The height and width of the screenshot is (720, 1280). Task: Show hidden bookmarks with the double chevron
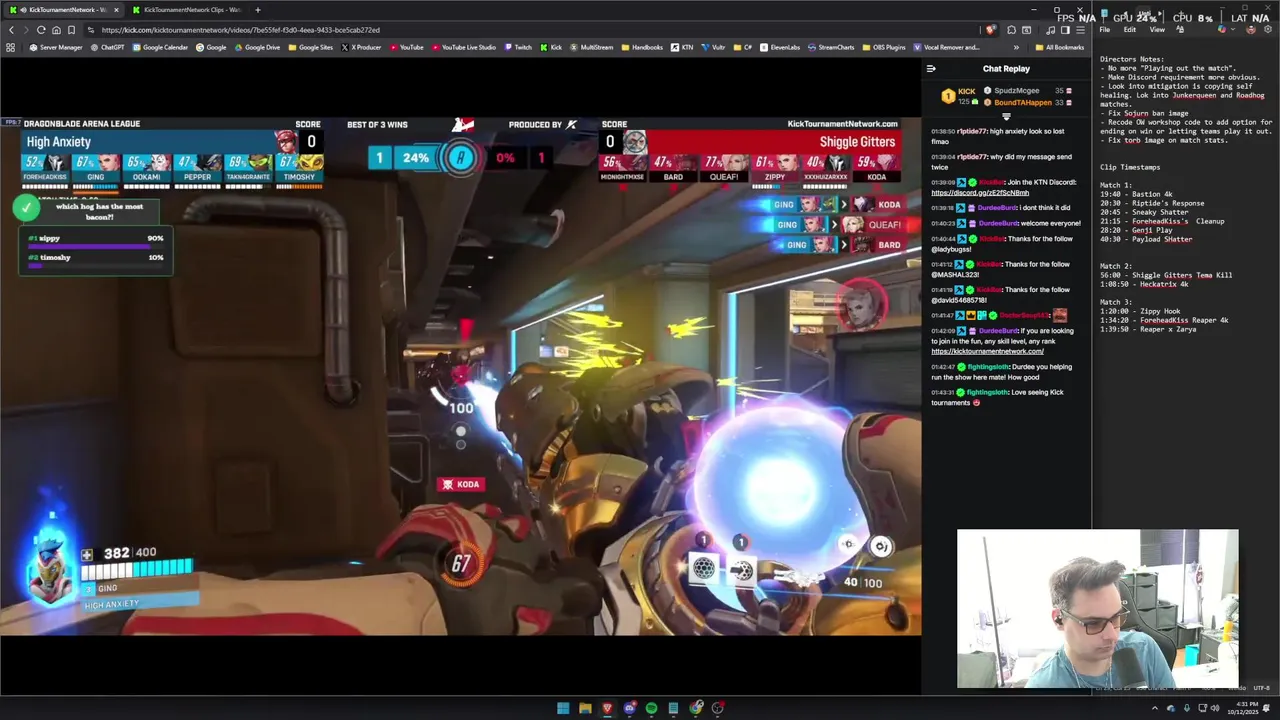pos(1016,47)
